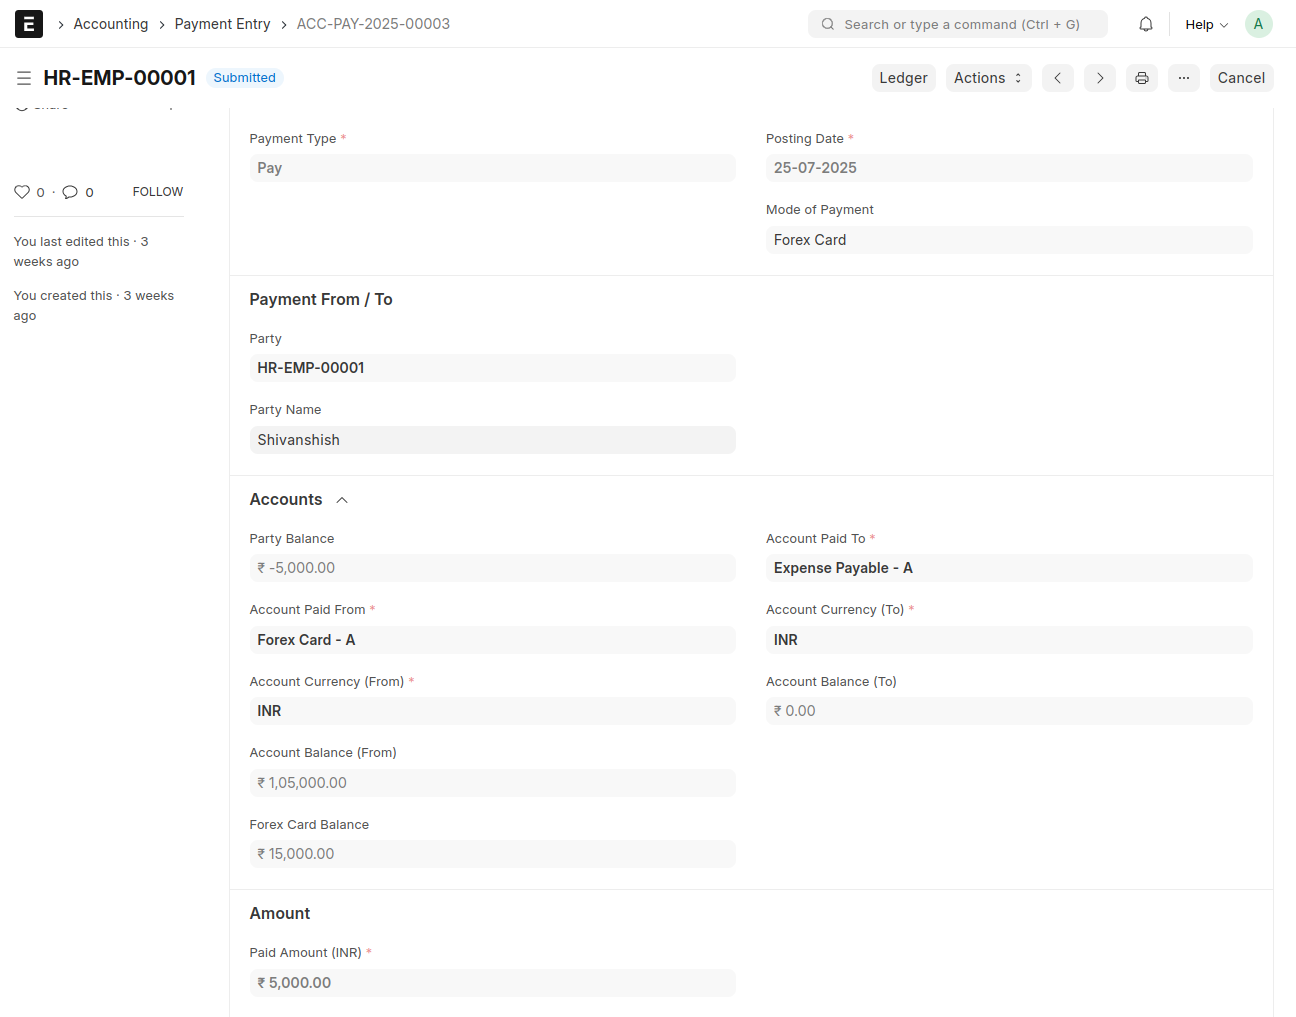Click FOLLOW in the sidebar
1296x1017 pixels.
coord(158,192)
